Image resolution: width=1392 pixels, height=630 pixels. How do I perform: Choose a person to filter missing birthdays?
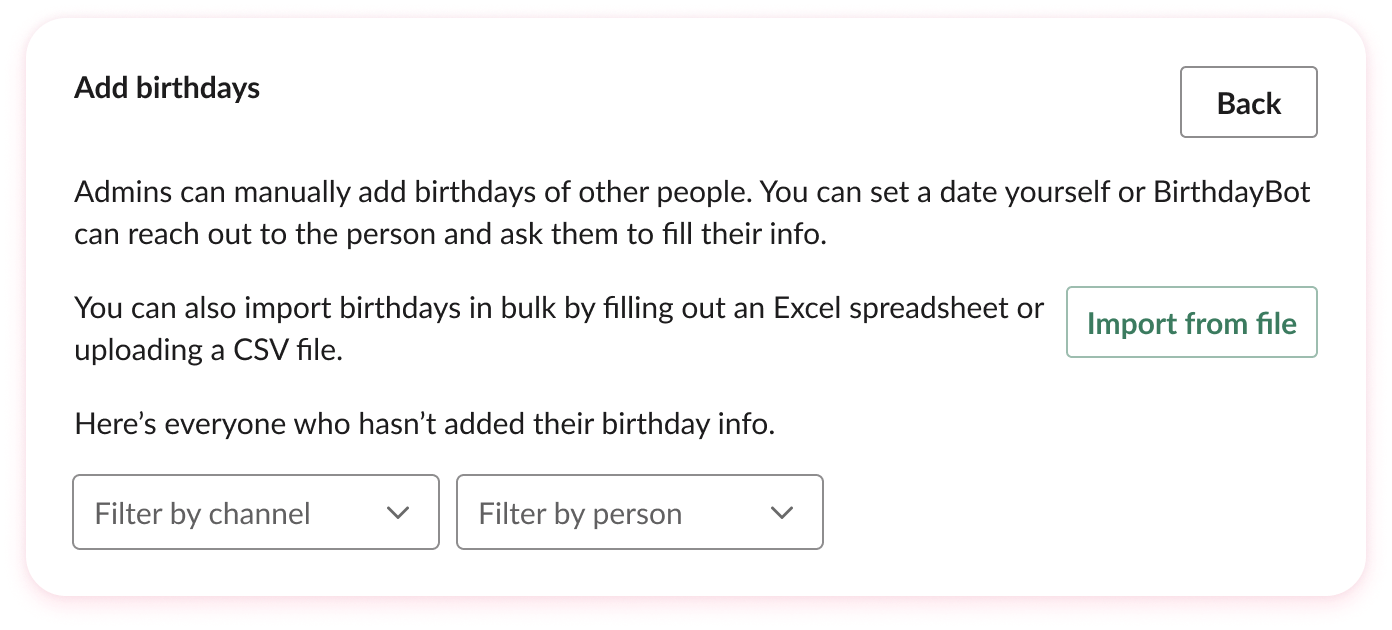[639, 512]
